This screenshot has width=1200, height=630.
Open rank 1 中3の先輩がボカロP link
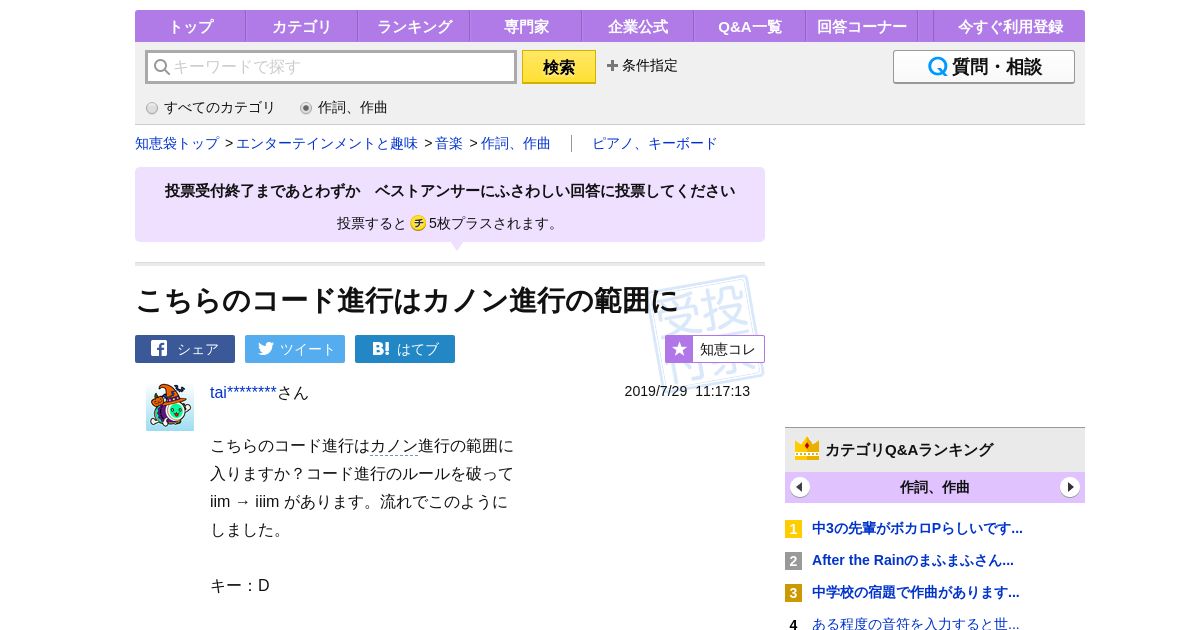tap(917, 528)
